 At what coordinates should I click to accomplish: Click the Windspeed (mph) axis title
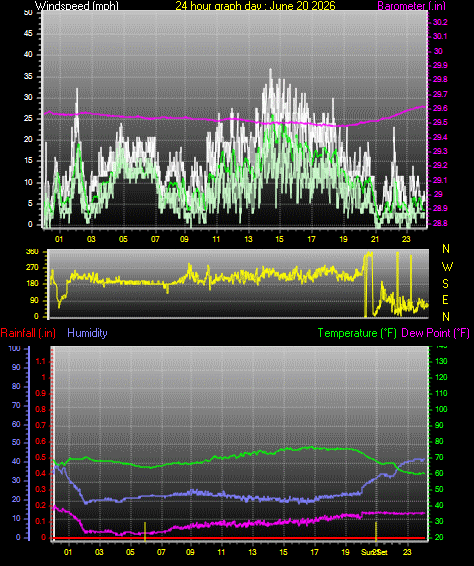tap(77, 5)
